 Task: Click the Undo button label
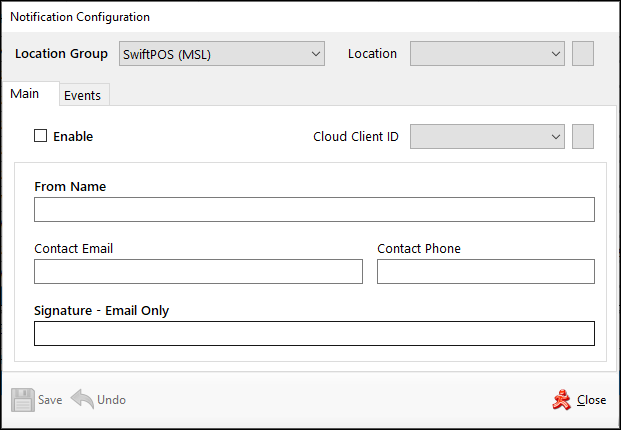111,400
